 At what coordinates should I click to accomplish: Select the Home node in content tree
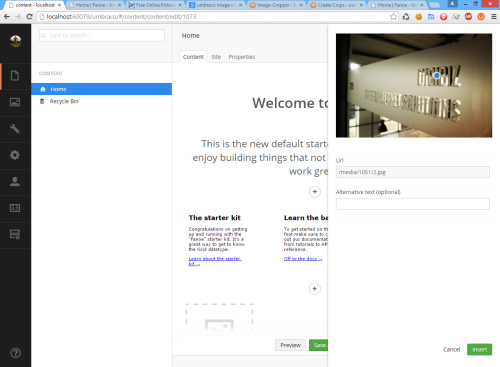(x=102, y=89)
